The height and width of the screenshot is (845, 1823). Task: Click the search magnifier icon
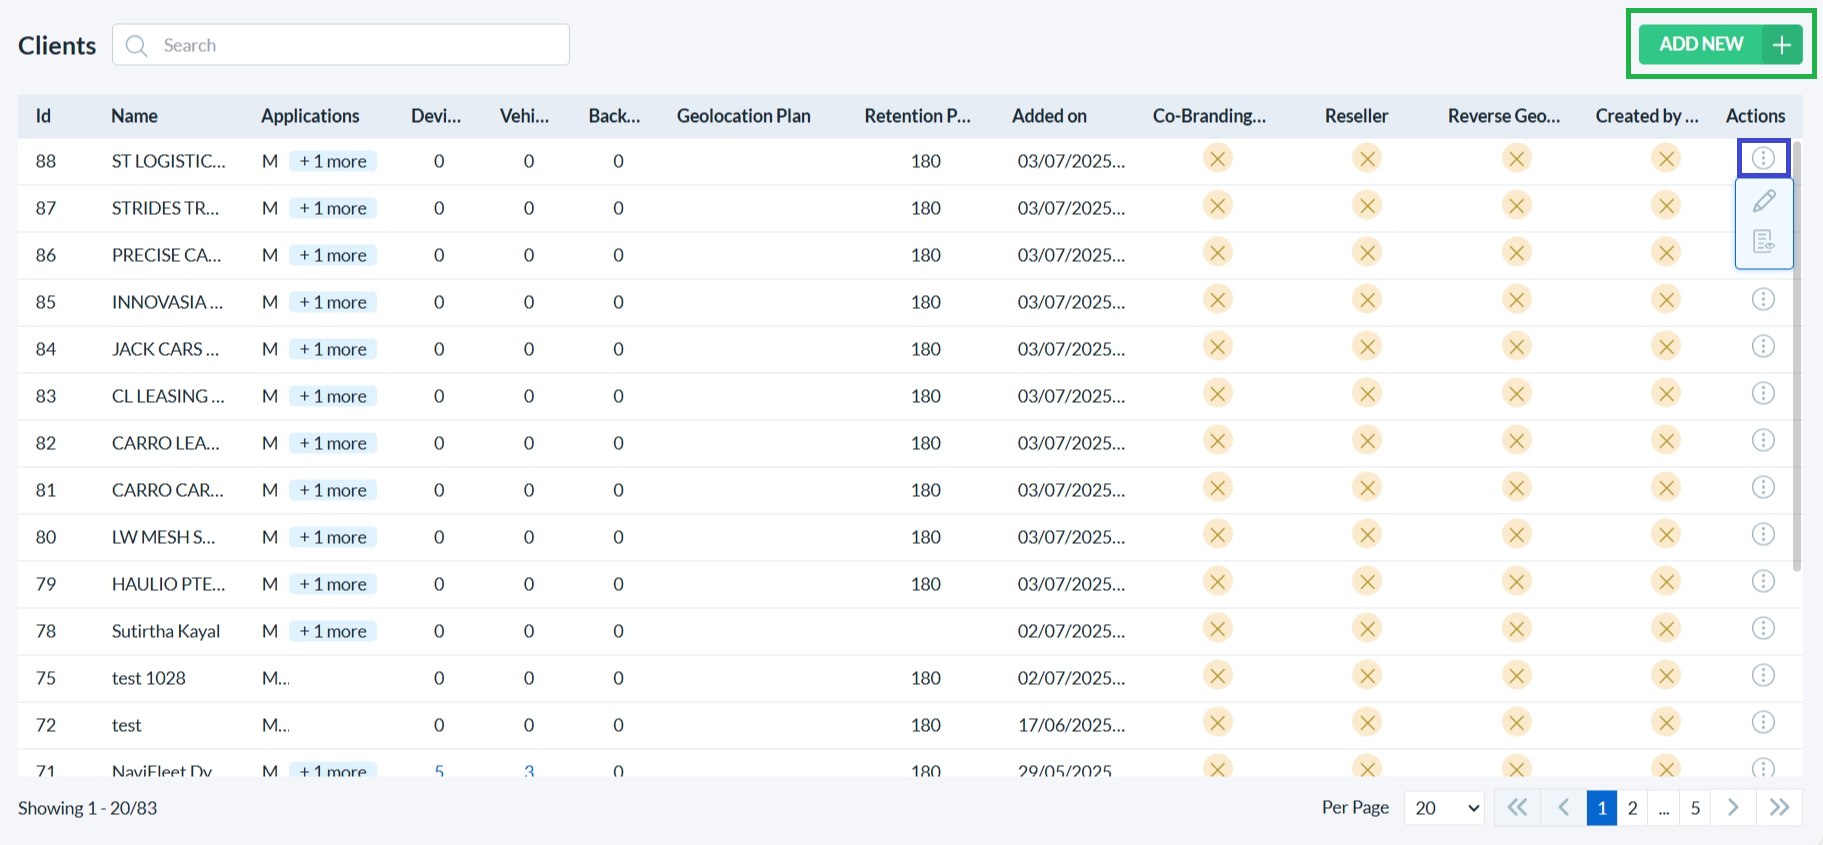137,46
